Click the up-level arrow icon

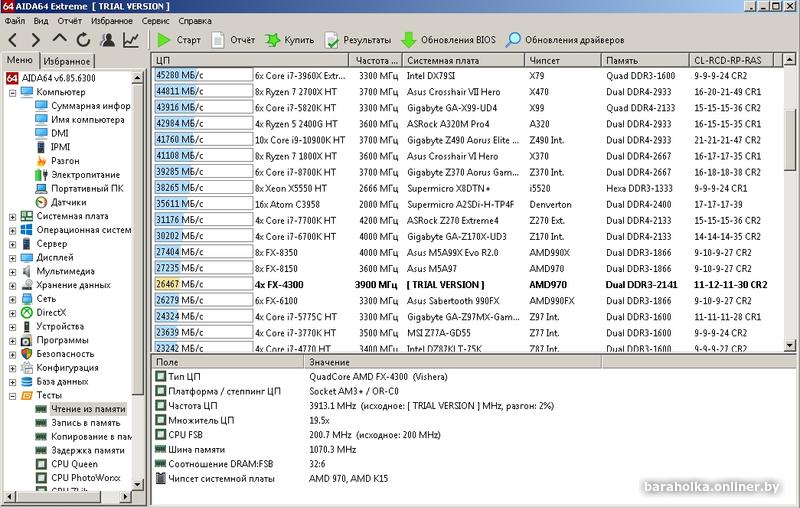tap(60, 39)
